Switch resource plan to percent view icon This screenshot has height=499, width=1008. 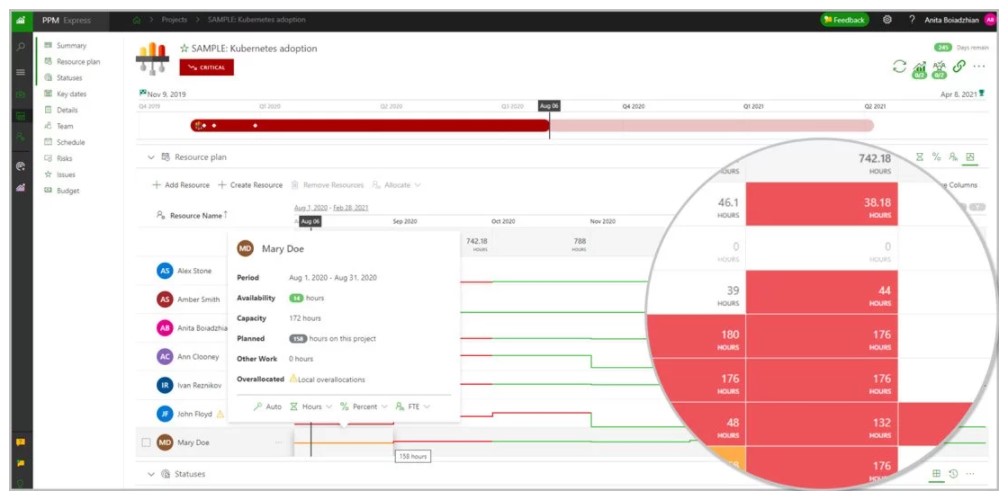tap(936, 156)
